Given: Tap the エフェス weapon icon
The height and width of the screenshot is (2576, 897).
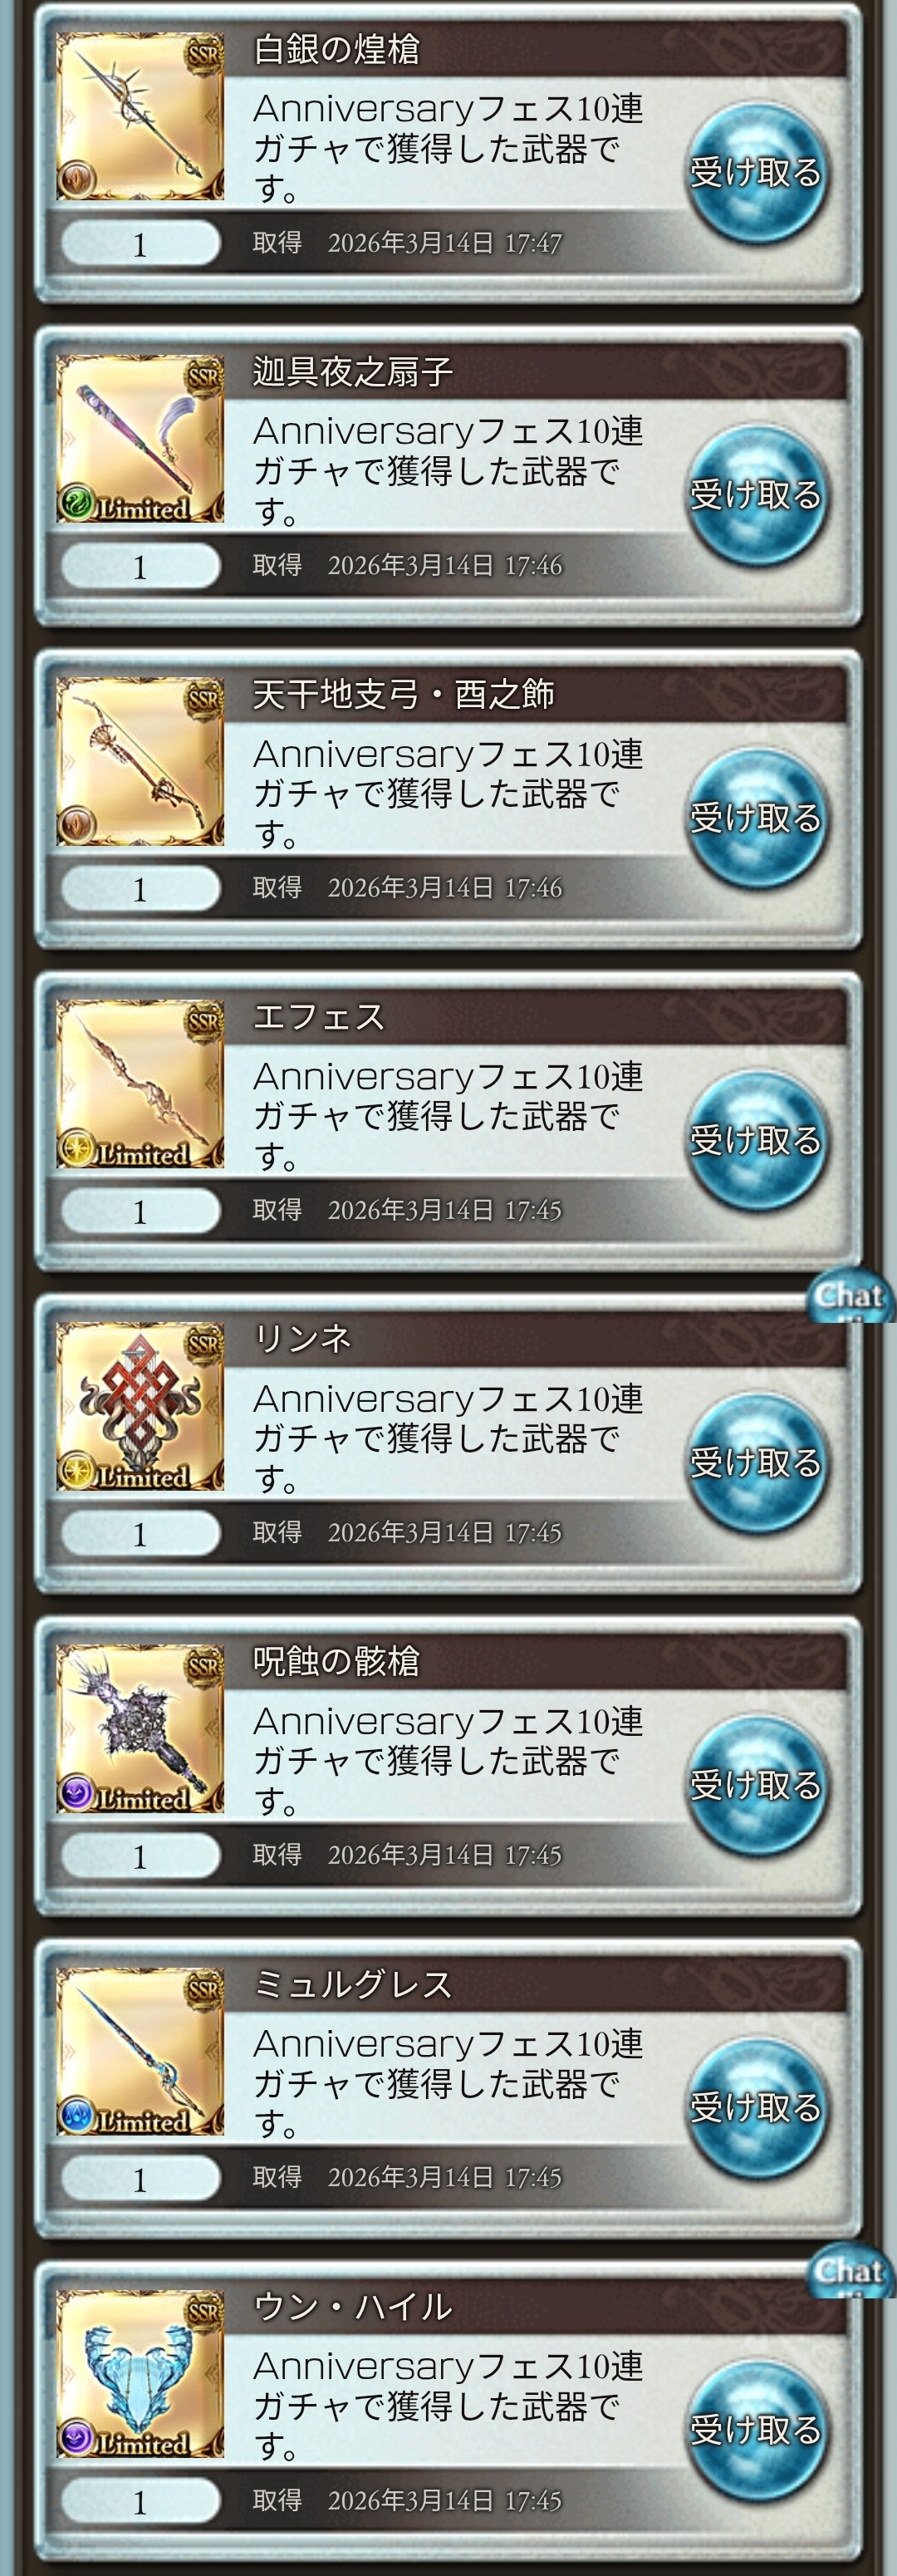Looking at the screenshot, I should point(140,1083).
